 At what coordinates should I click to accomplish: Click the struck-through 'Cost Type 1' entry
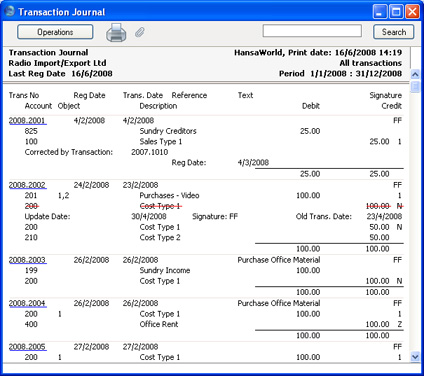click(161, 206)
